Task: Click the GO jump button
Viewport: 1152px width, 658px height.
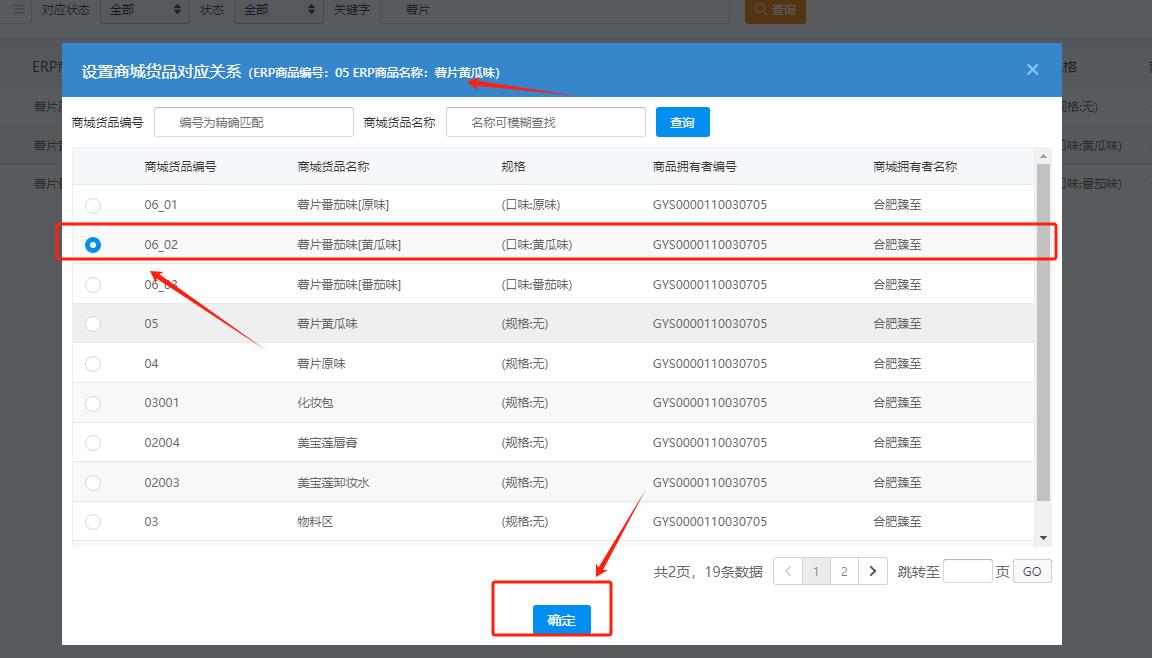Action: pyautogui.click(x=1032, y=571)
